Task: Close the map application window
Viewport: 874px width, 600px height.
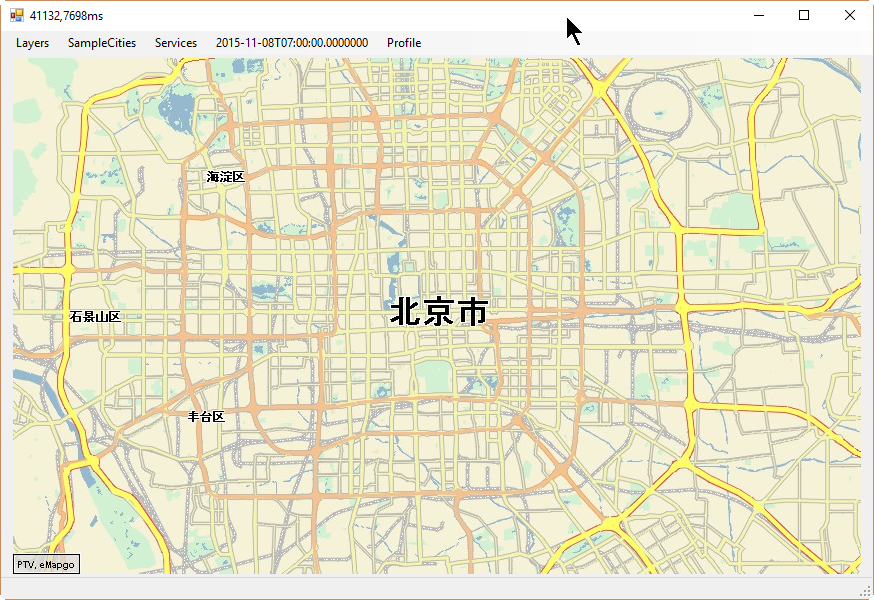Action: (850, 15)
